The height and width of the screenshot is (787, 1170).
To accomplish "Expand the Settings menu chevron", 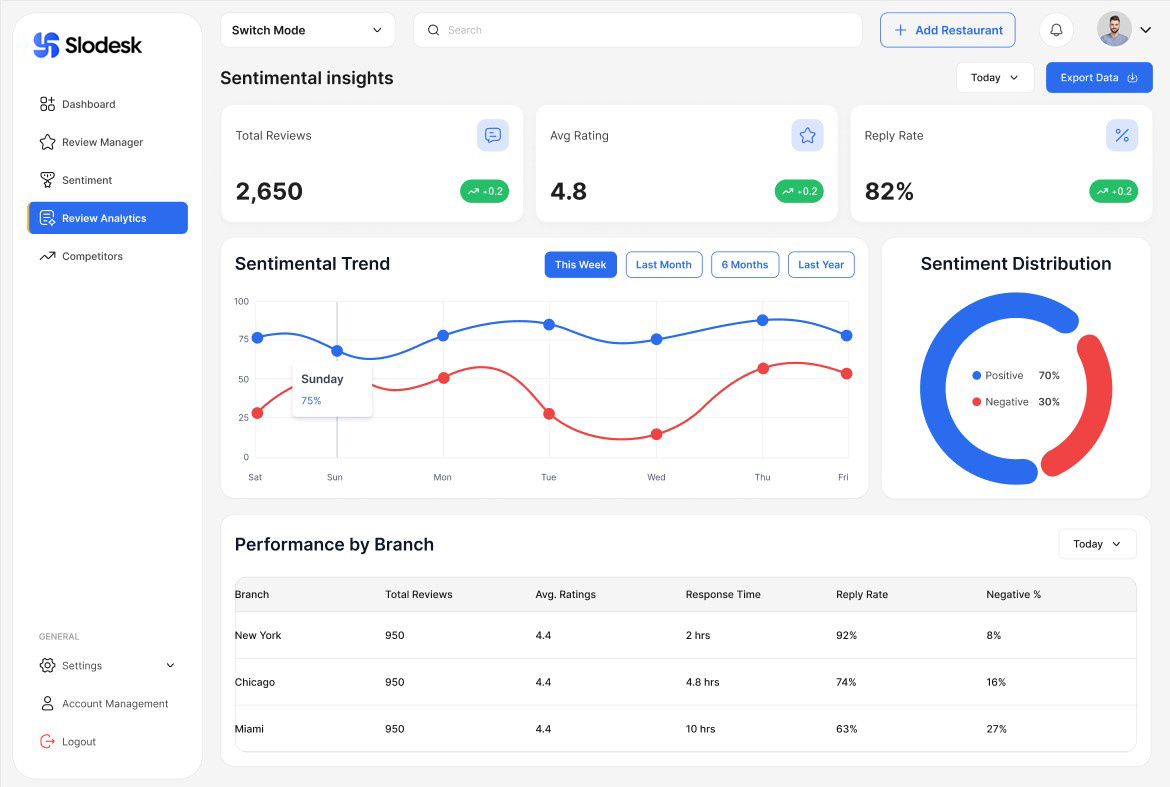I will coord(169,665).
